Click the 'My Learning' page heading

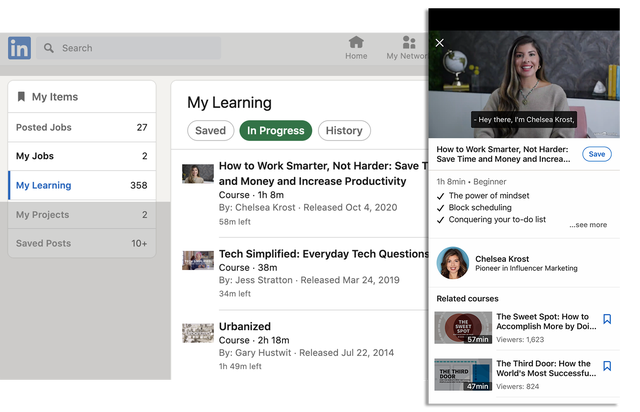tap(229, 102)
